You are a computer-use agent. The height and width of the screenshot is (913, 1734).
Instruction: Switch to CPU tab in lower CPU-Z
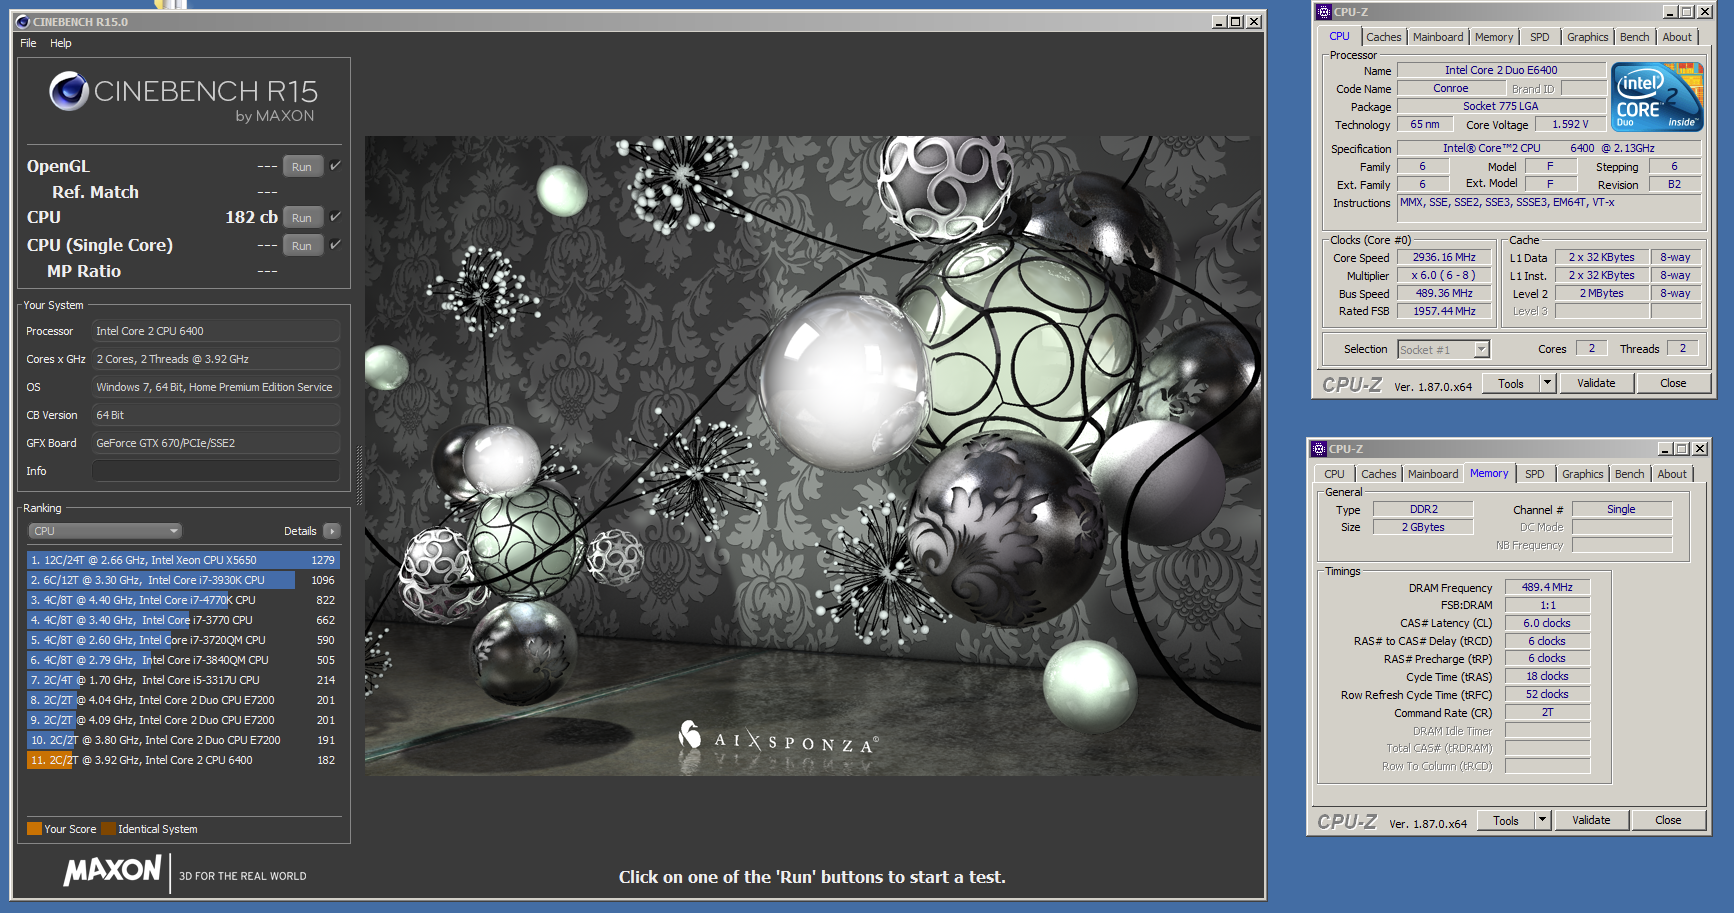(x=1335, y=474)
